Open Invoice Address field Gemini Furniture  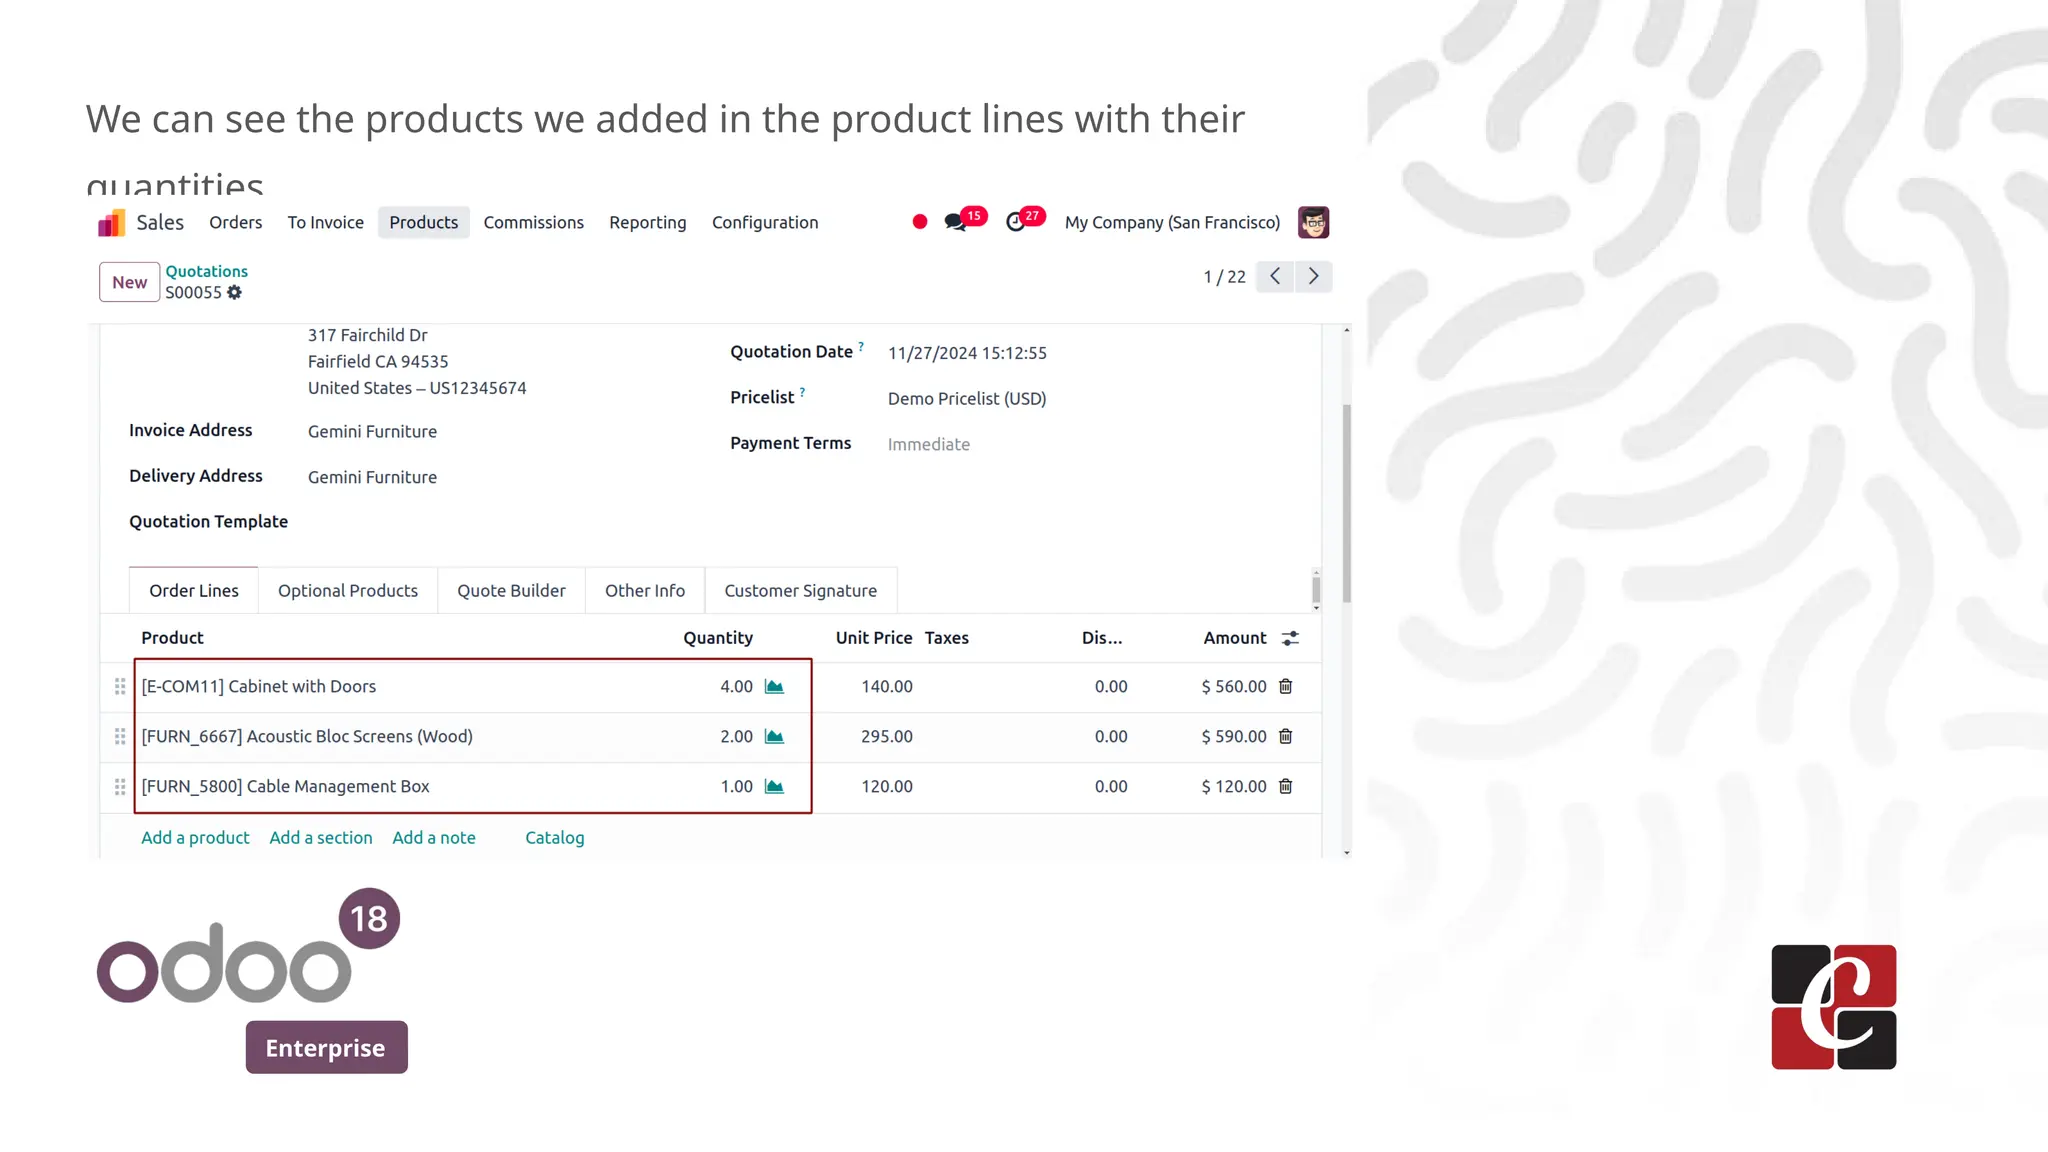click(x=372, y=431)
